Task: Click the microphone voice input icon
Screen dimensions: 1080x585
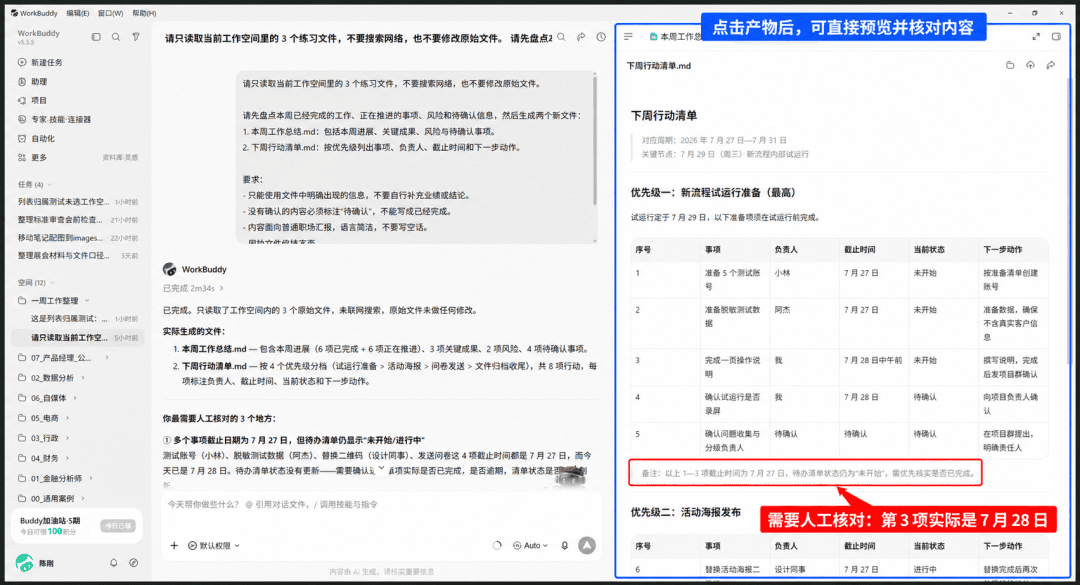Action: pyautogui.click(x=565, y=546)
